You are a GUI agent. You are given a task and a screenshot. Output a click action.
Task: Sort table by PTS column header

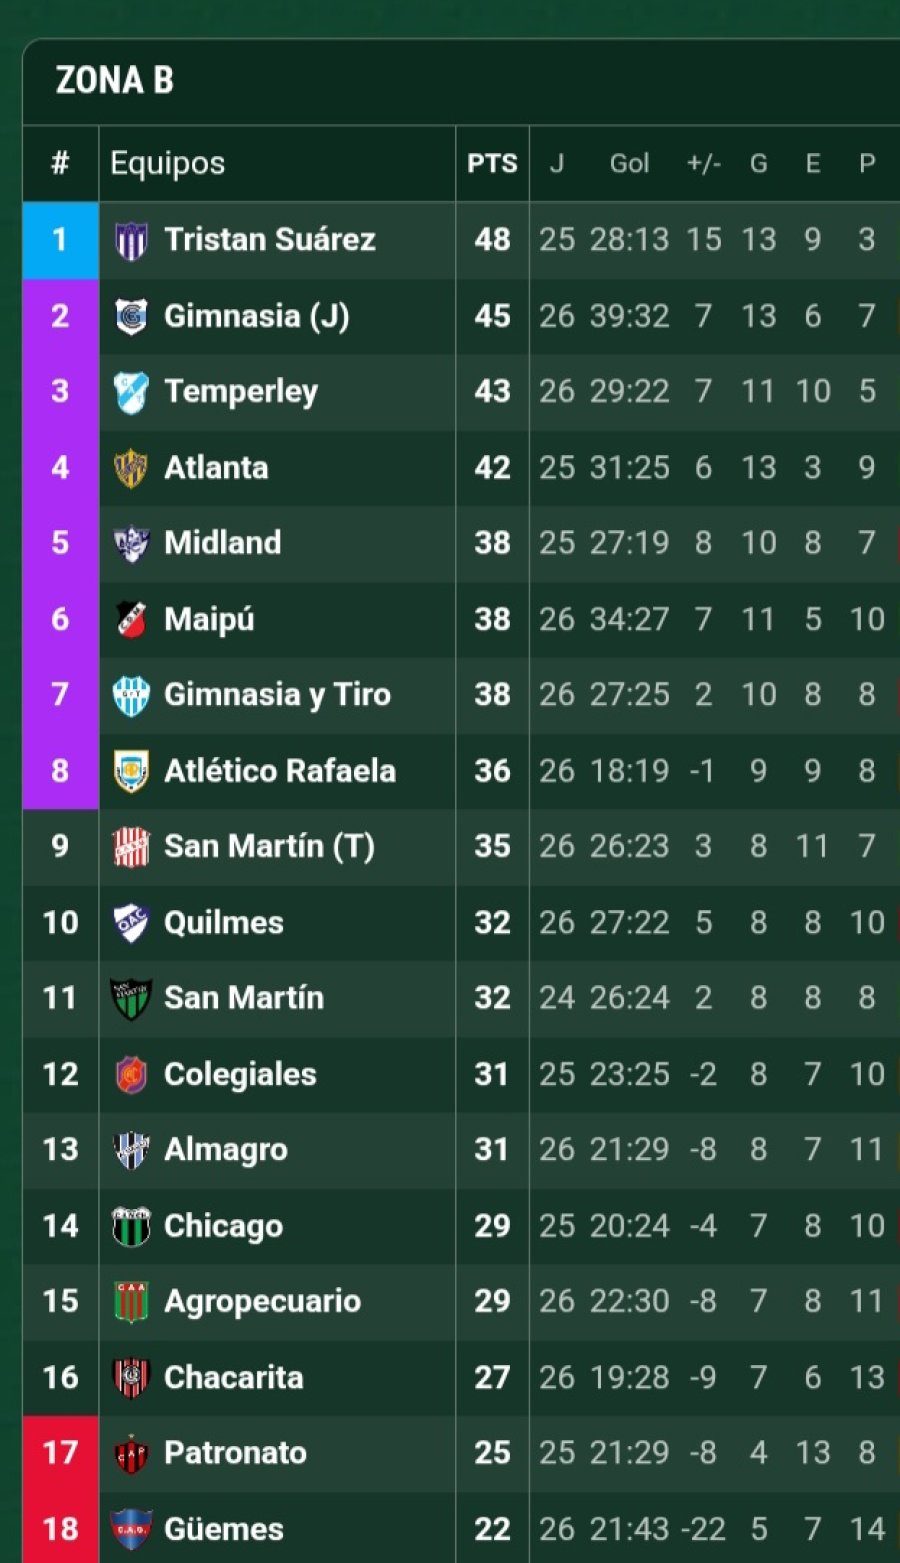coord(492,164)
